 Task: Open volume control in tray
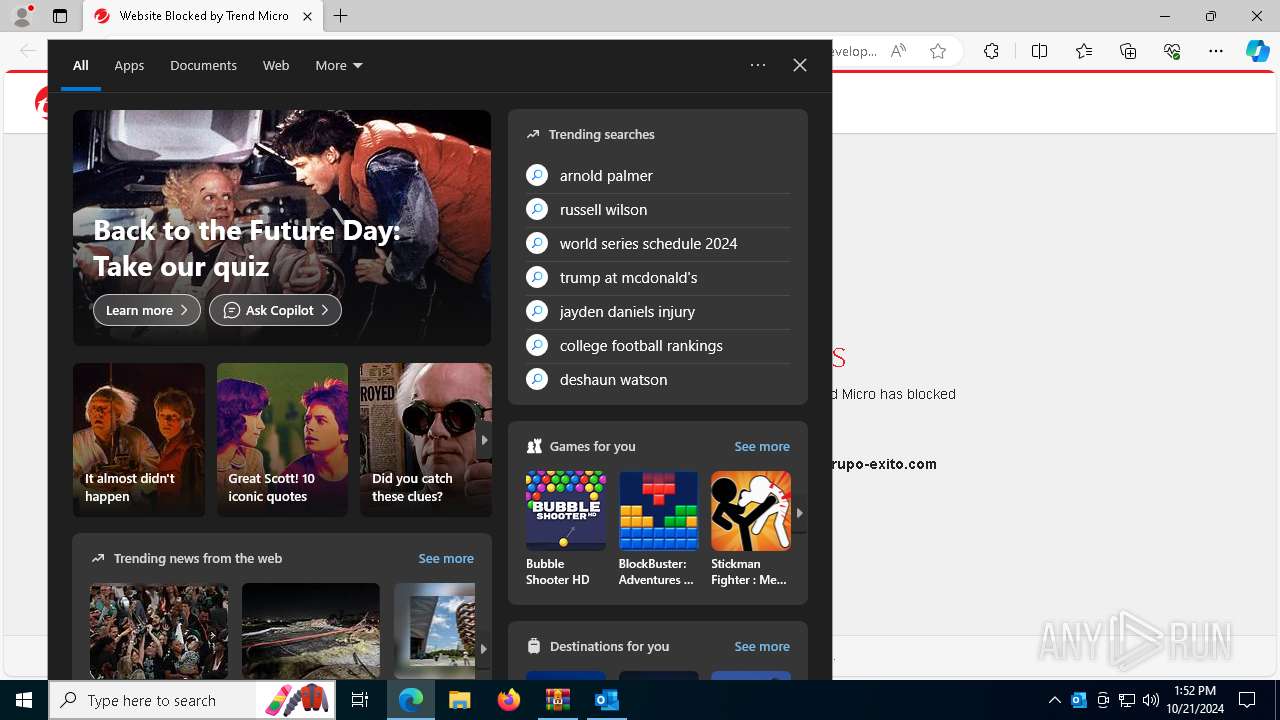pyautogui.click(x=1150, y=700)
